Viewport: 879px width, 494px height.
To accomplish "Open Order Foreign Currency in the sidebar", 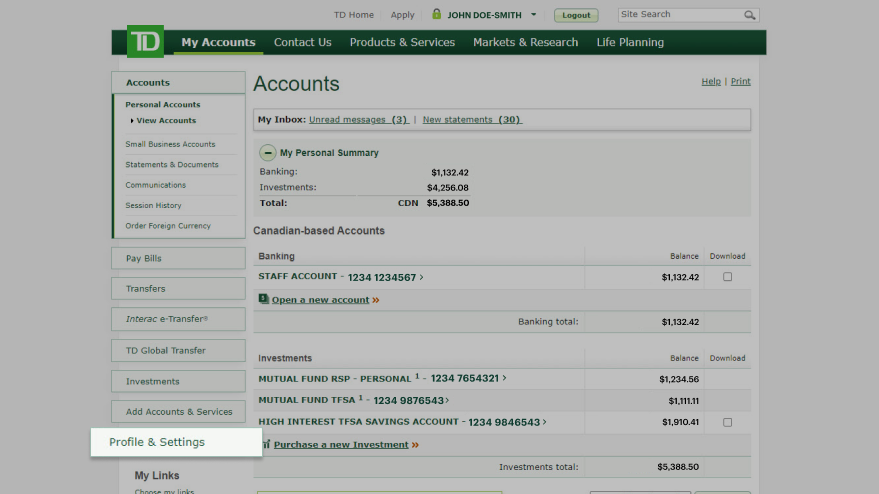I will (x=168, y=226).
